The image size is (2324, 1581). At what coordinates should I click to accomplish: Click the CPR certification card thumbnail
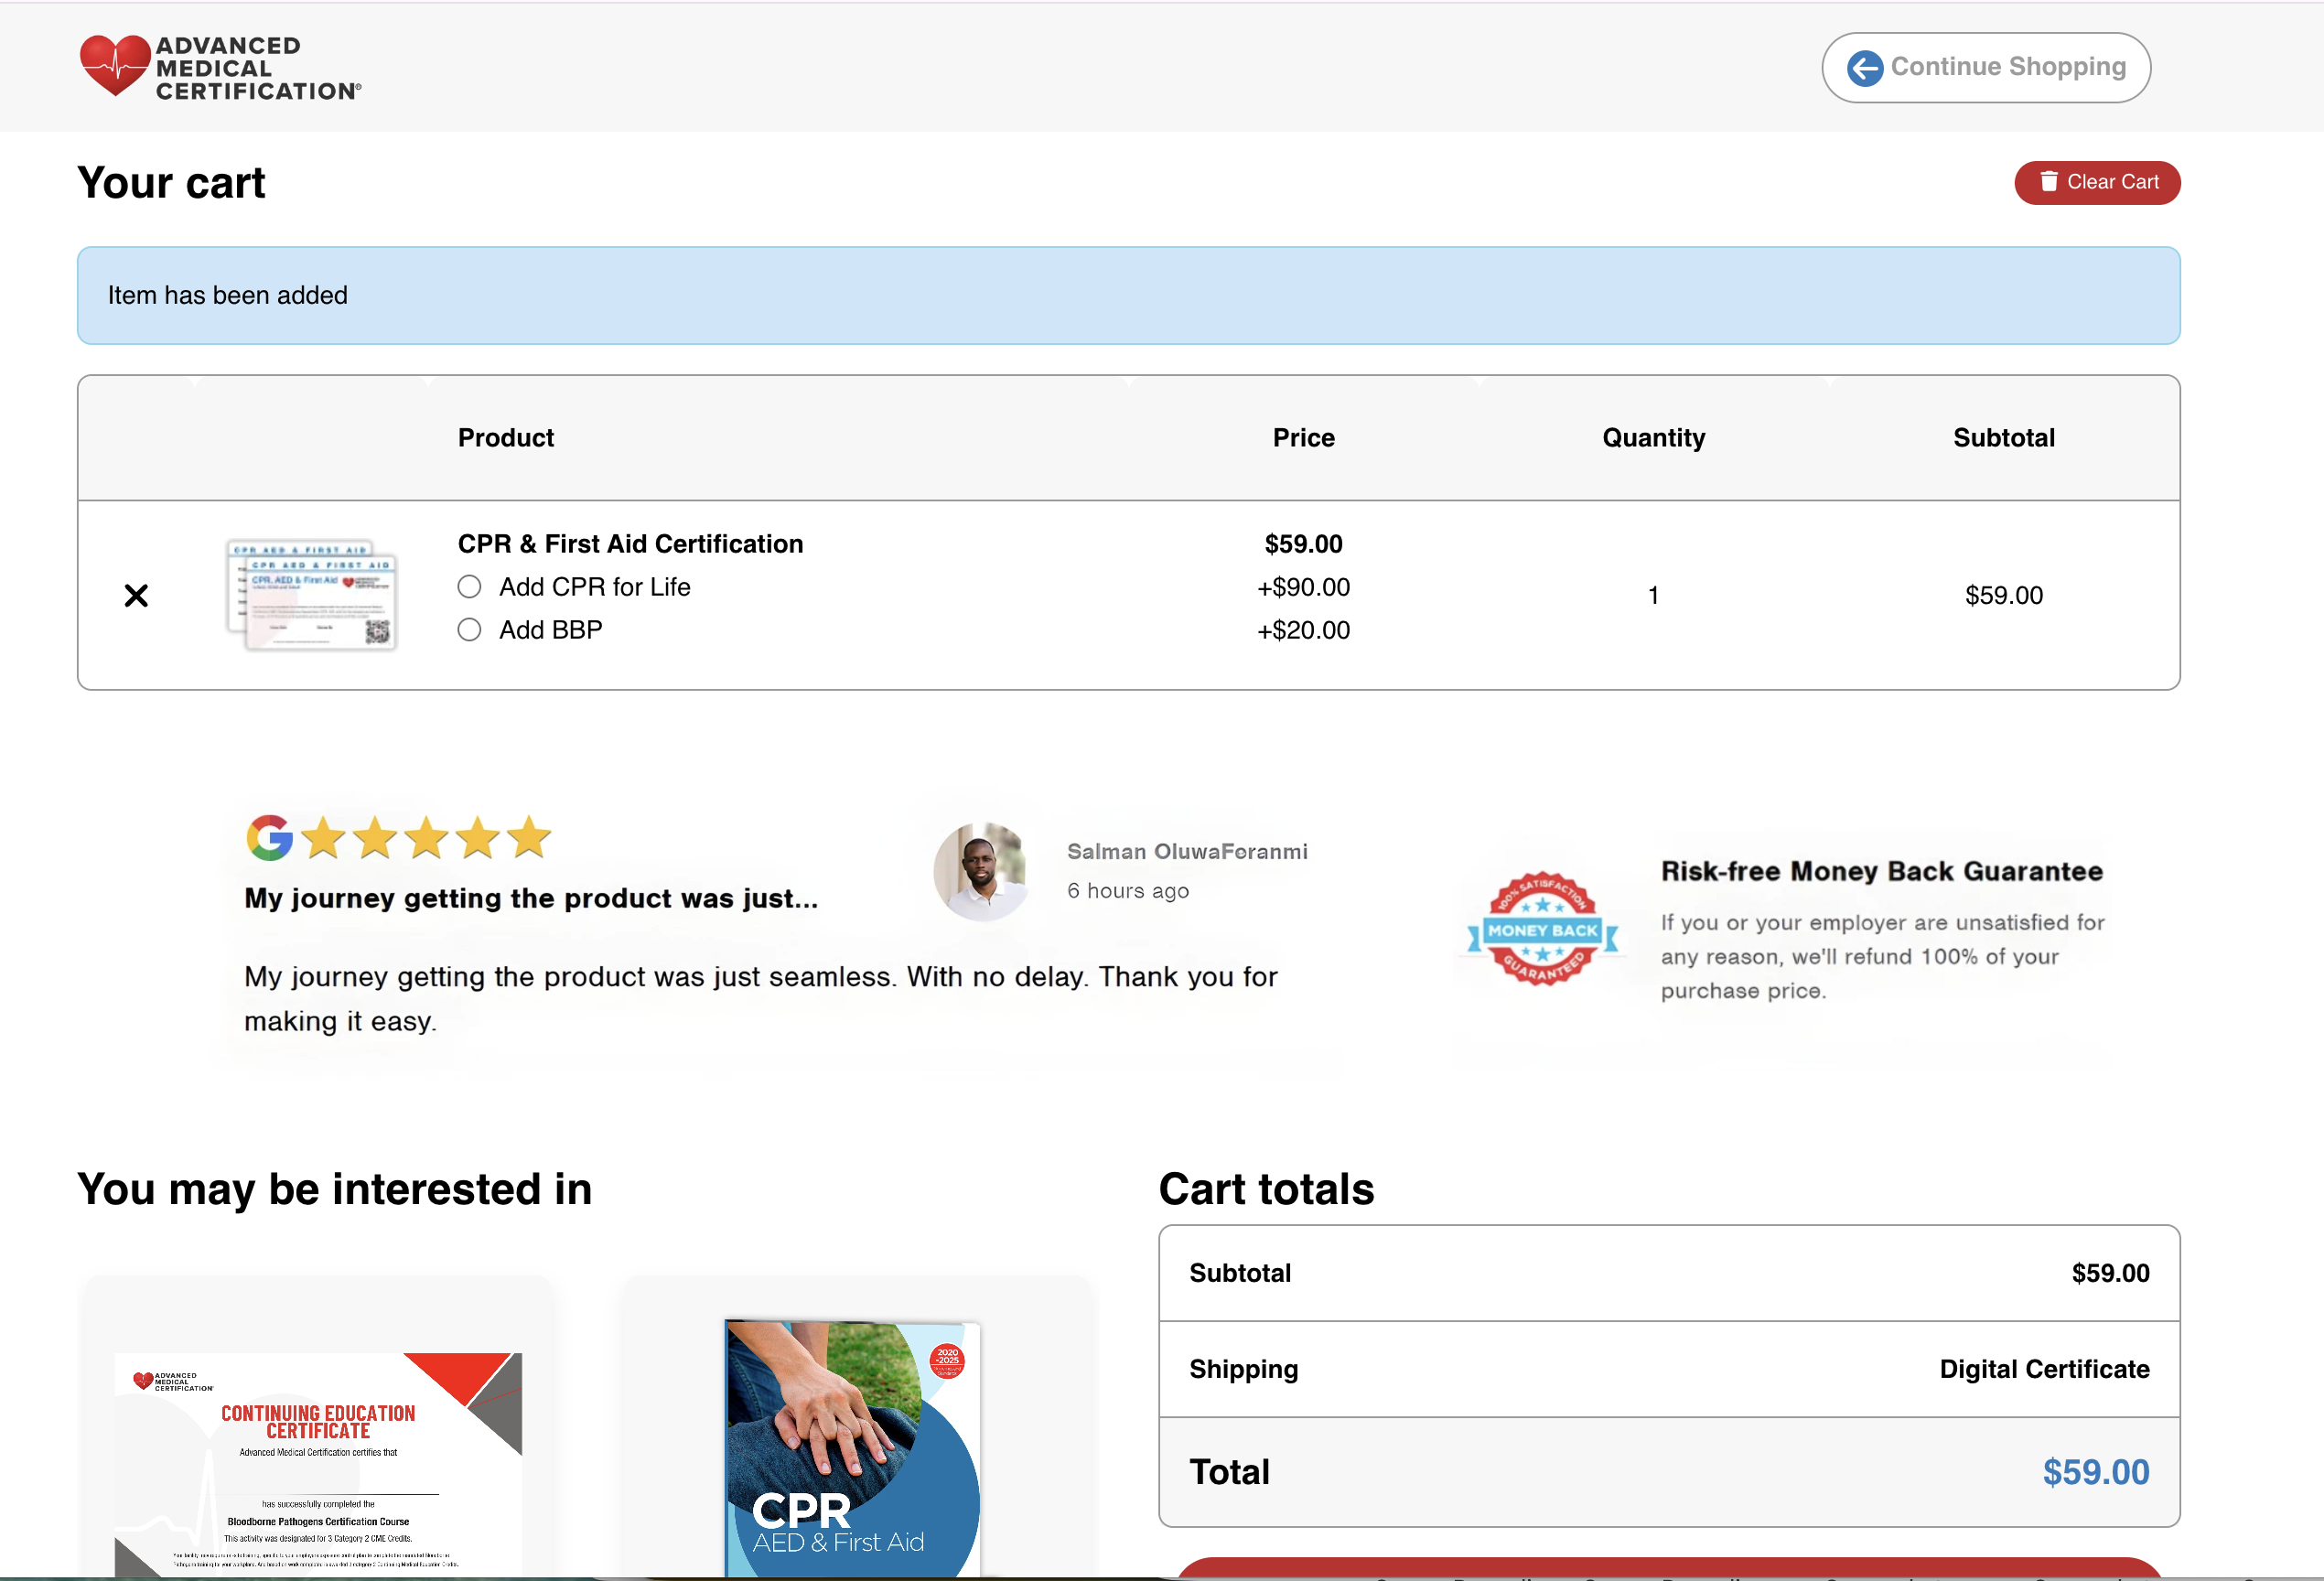312,596
